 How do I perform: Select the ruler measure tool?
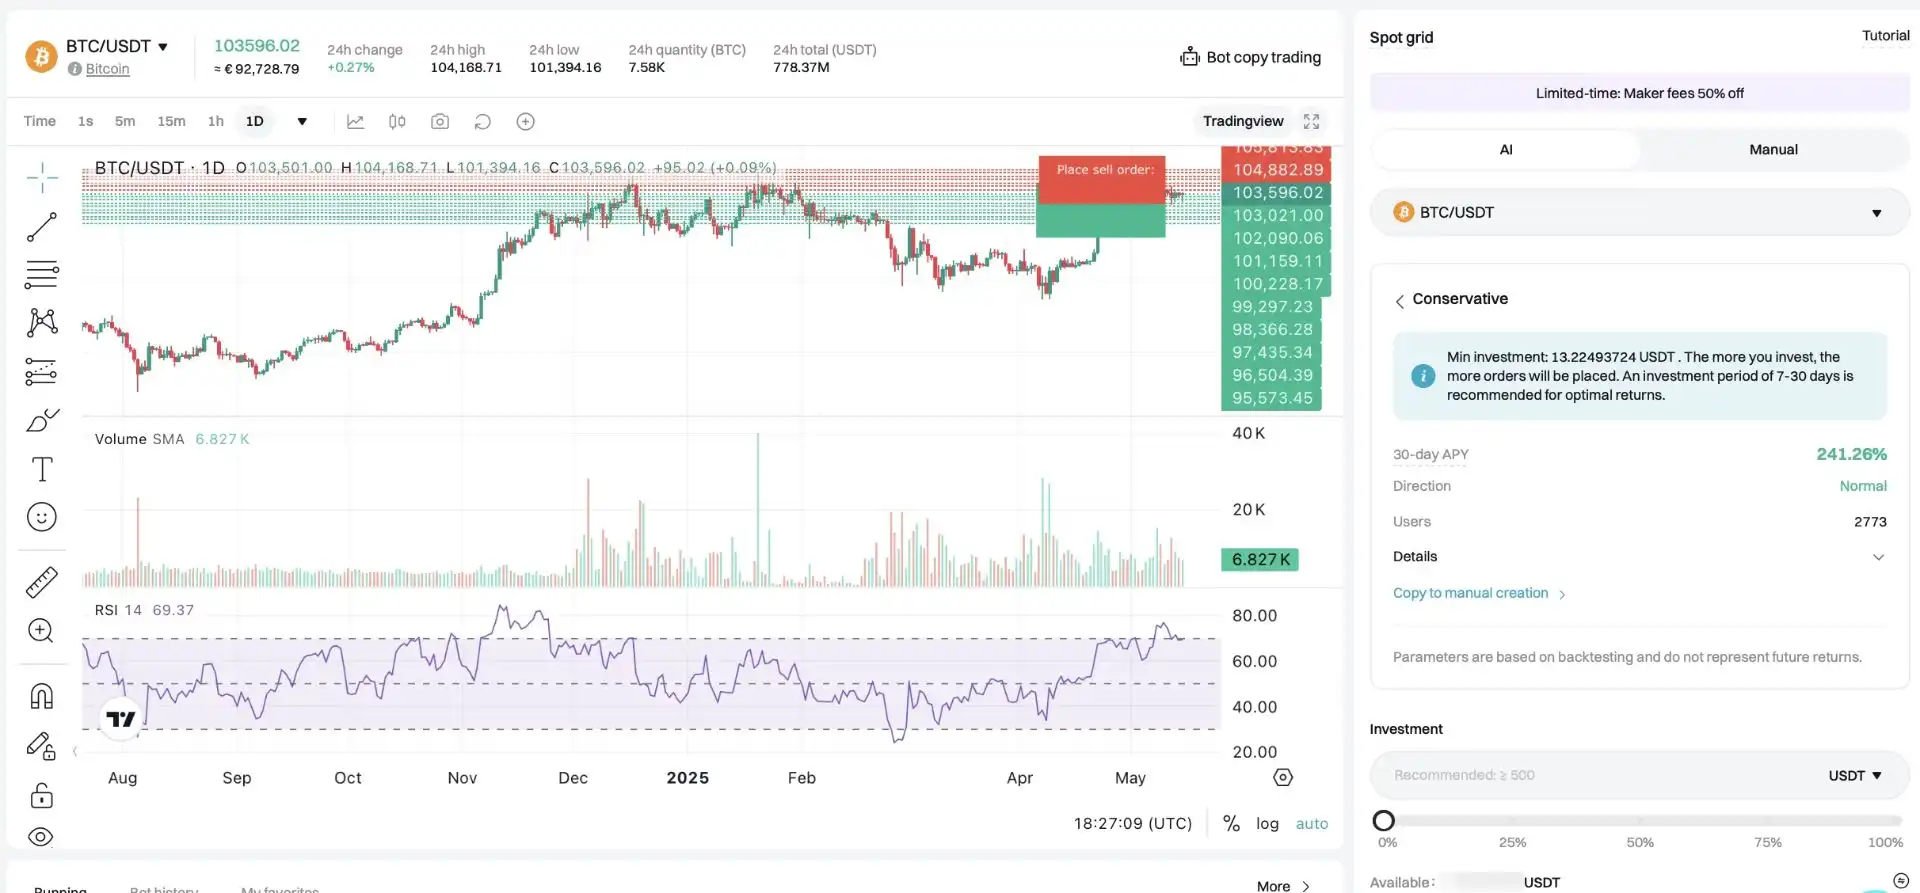pyautogui.click(x=41, y=582)
